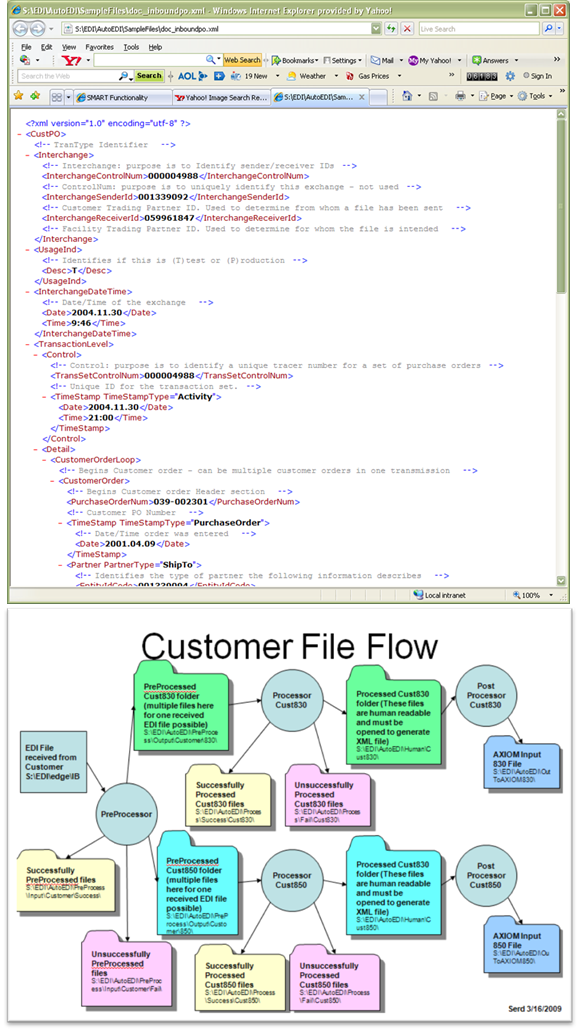The image size is (579, 1031).
Task: Expand the address bar history dropdown
Action: pos(375,29)
